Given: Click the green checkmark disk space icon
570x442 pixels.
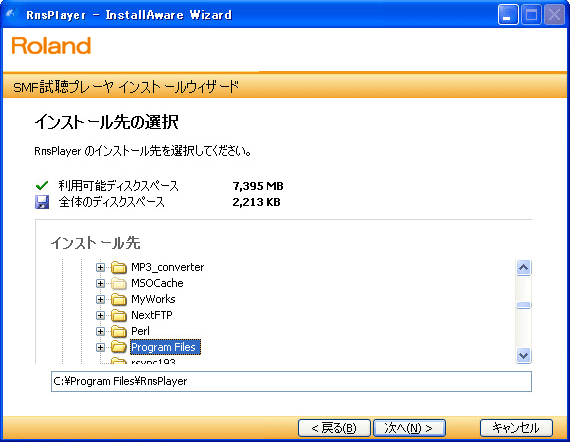Looking at the screenshot, I should point(42,186).
